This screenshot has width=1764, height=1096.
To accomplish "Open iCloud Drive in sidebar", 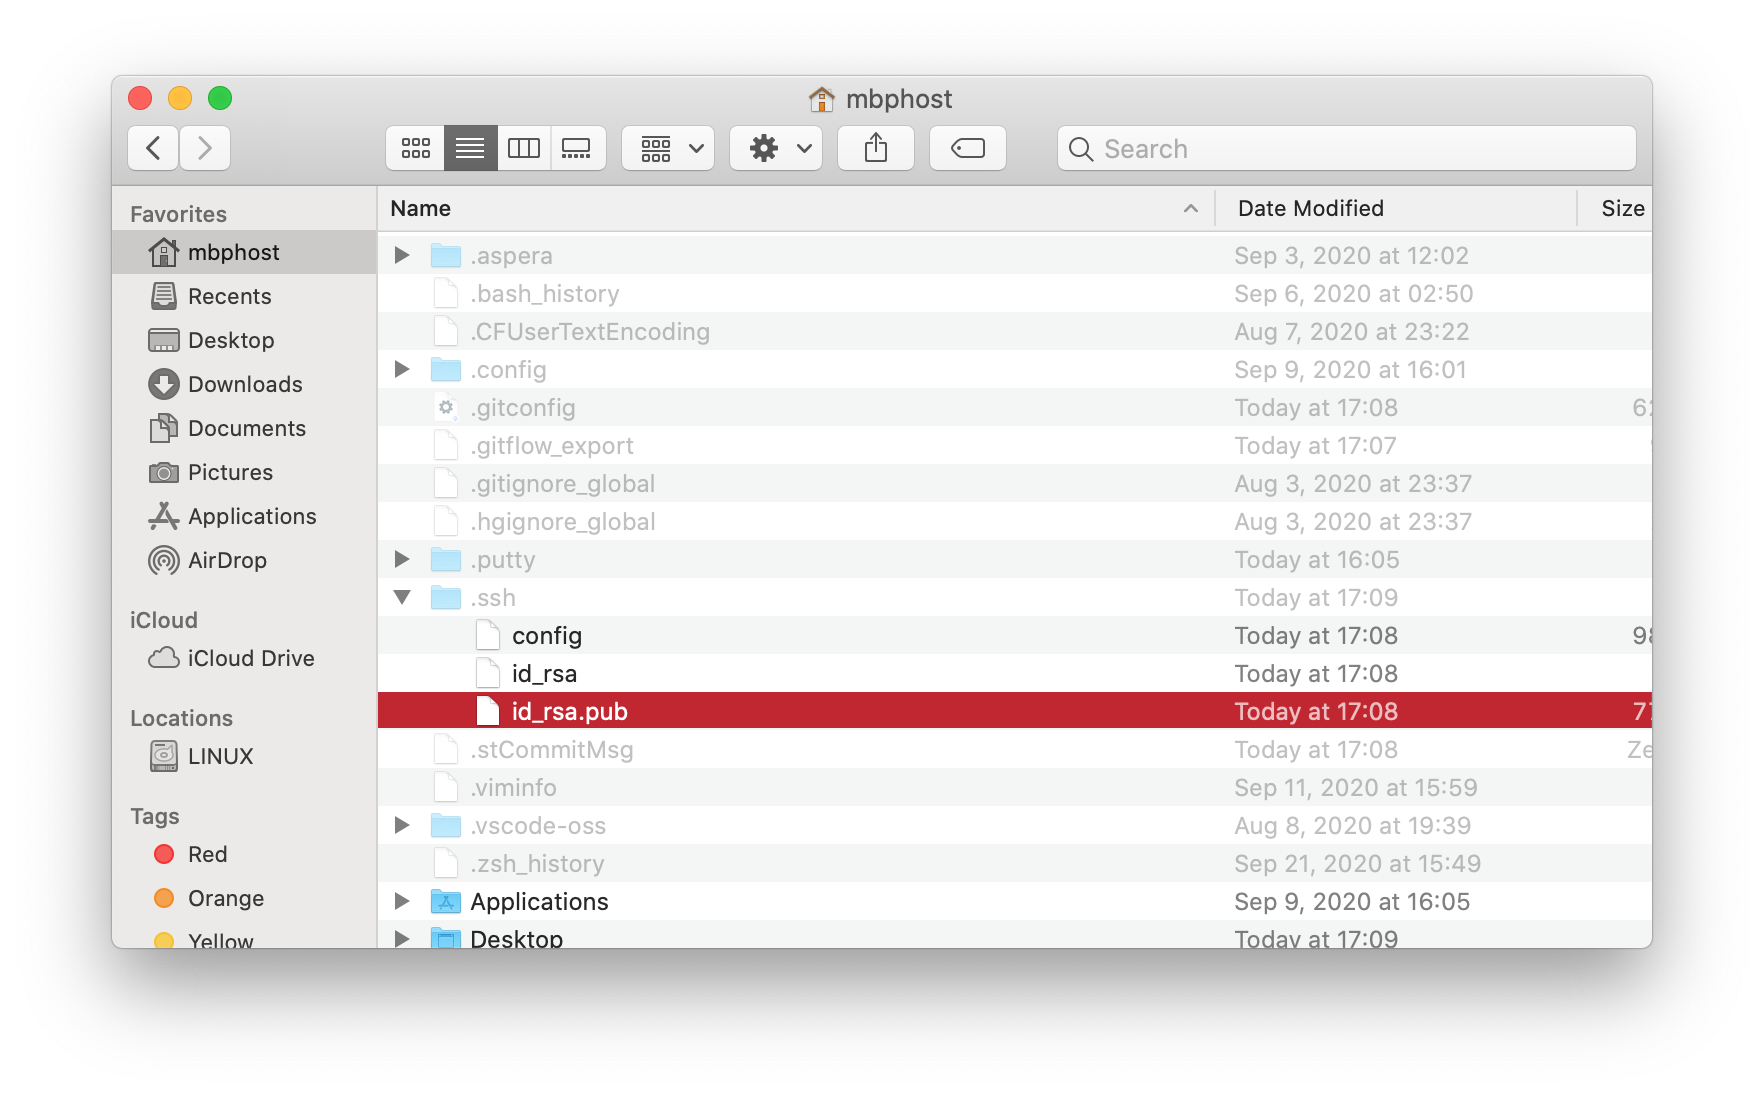I will (250, 658).
